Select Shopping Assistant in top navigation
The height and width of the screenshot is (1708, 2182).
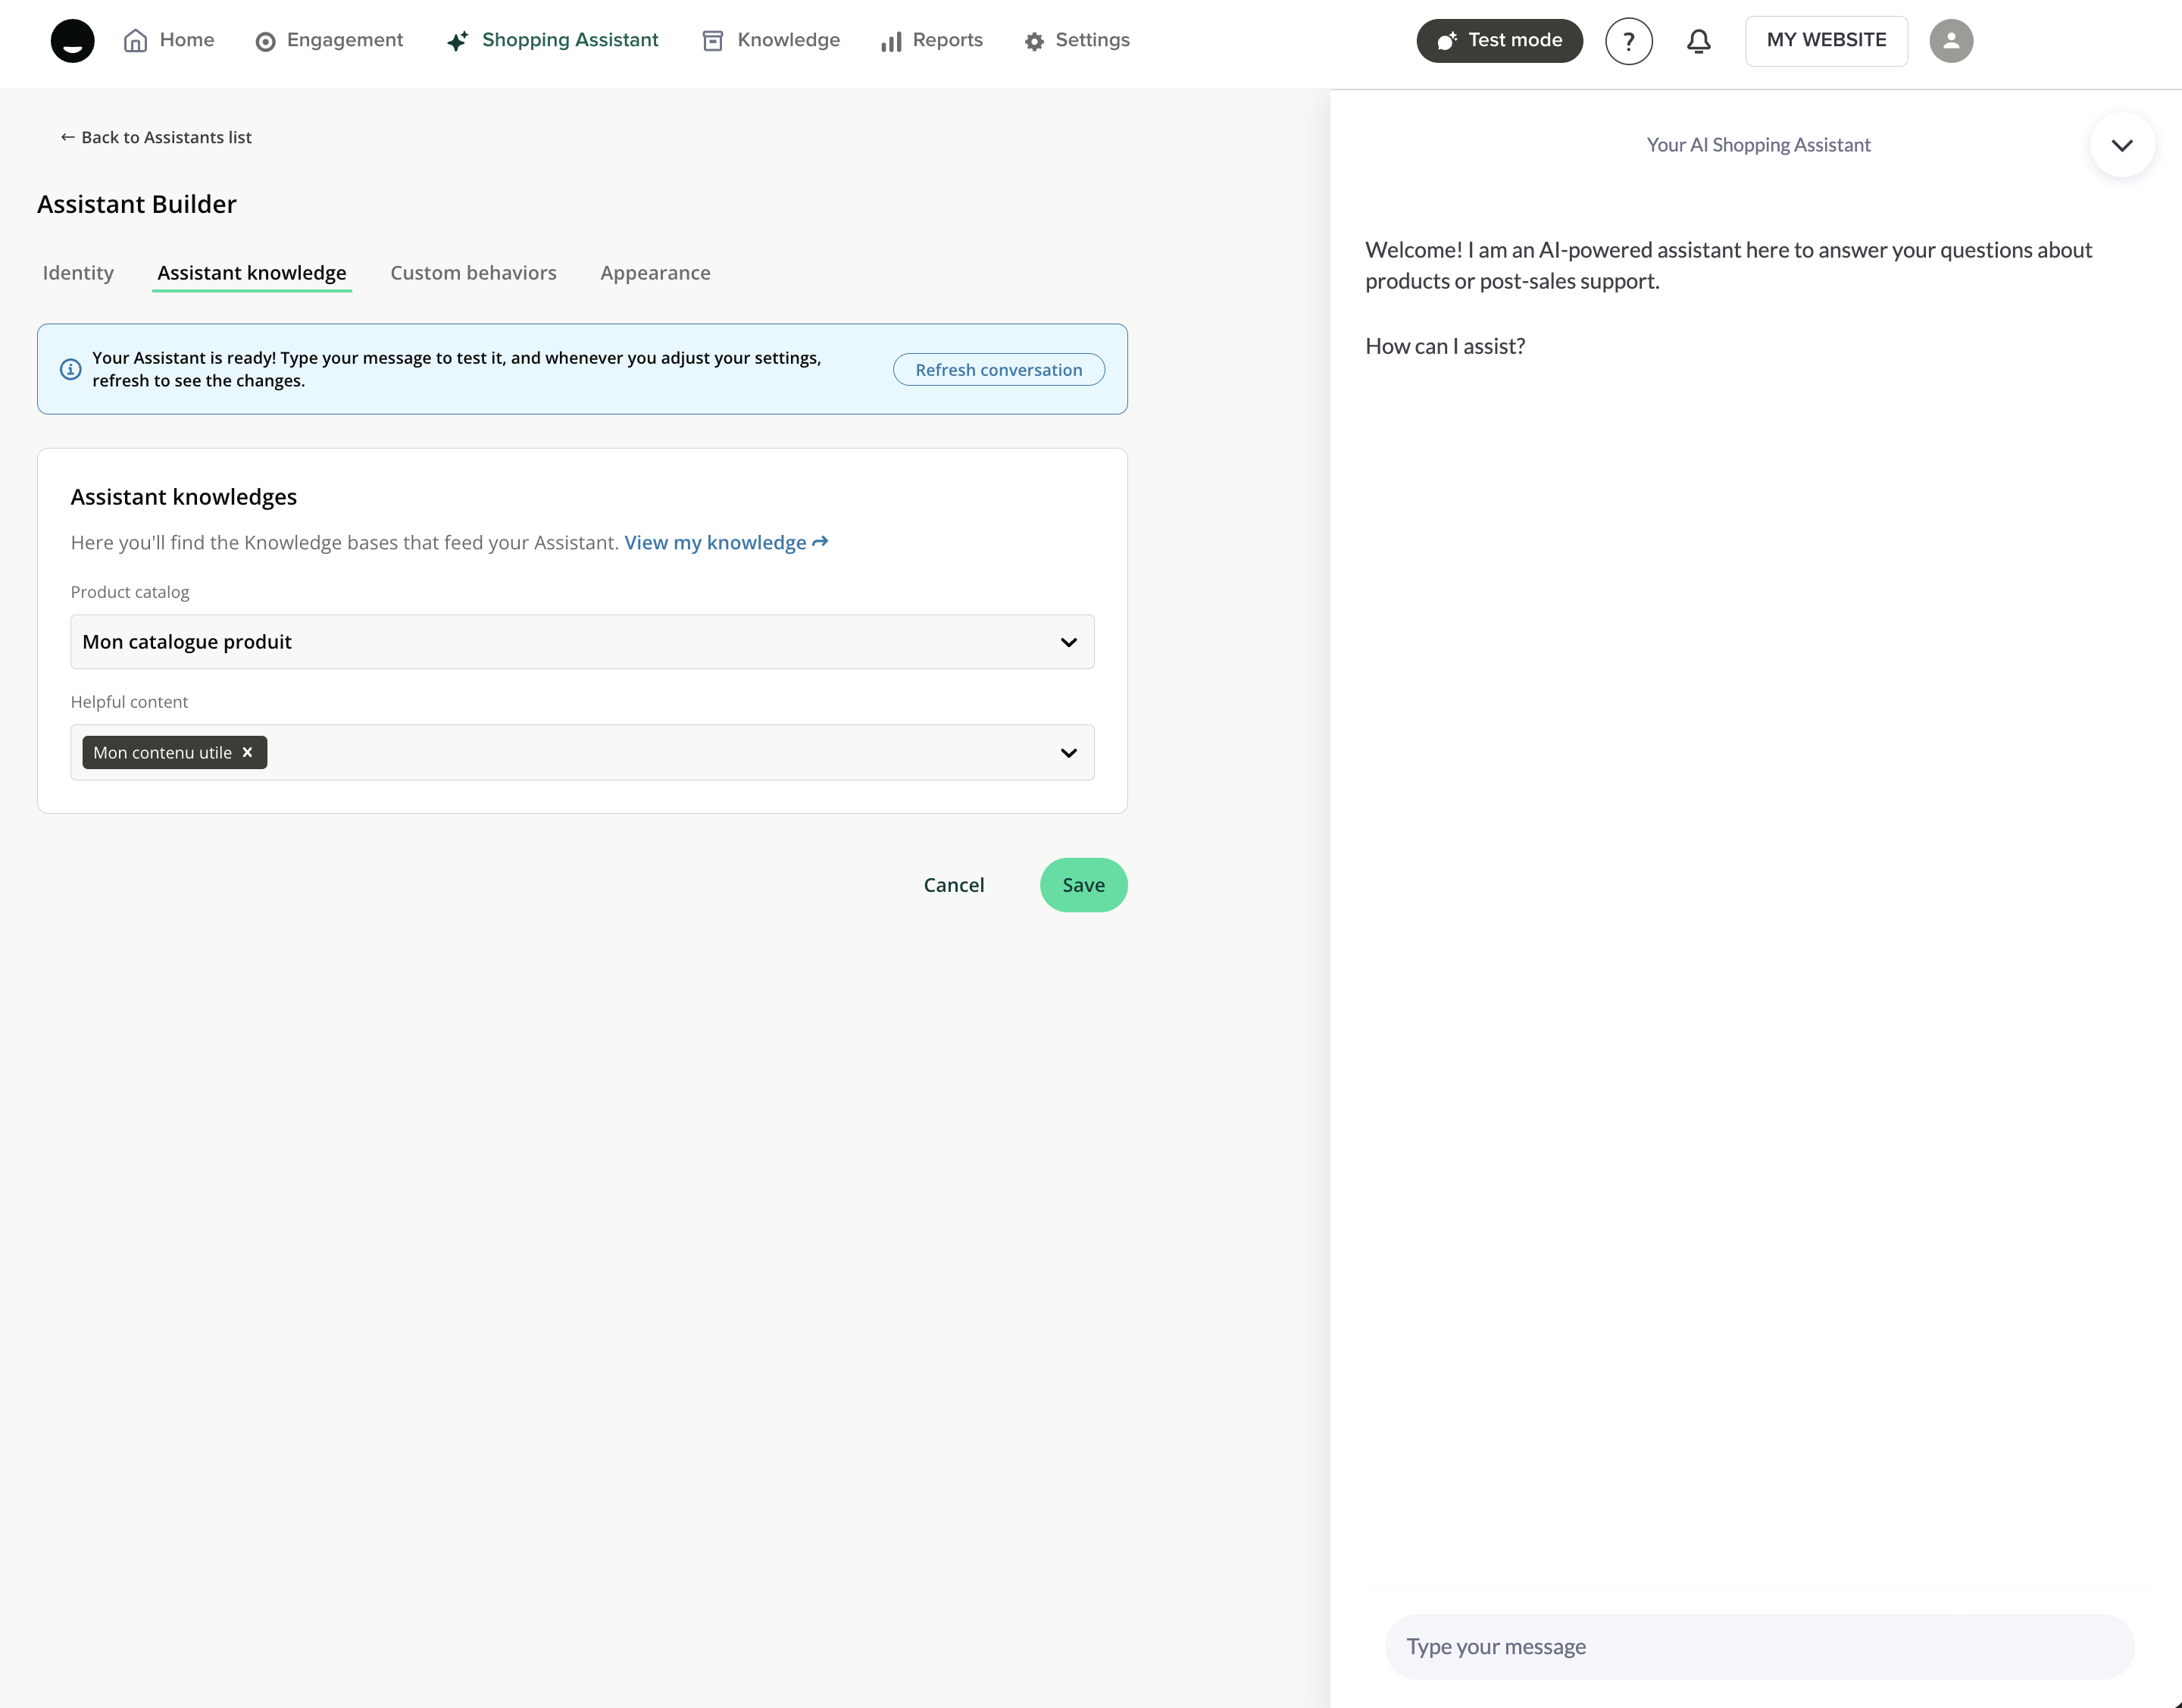(552, 40)
